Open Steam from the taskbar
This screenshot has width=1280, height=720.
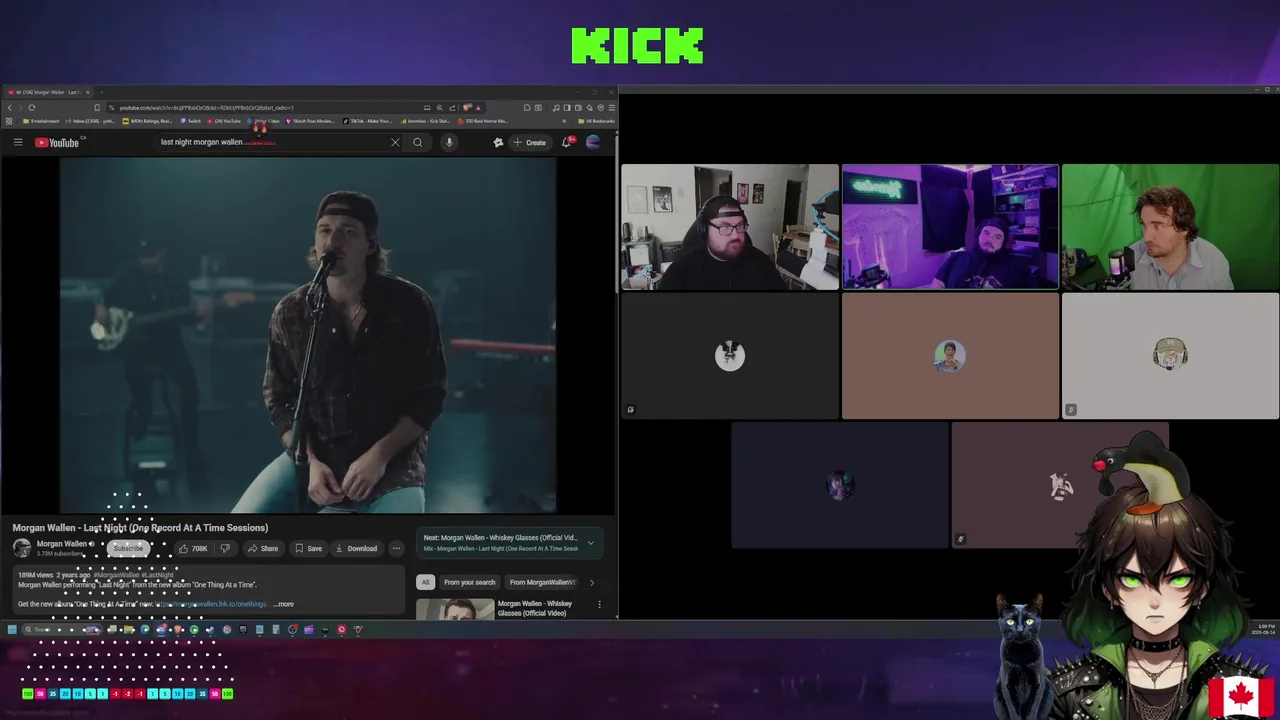210,630
